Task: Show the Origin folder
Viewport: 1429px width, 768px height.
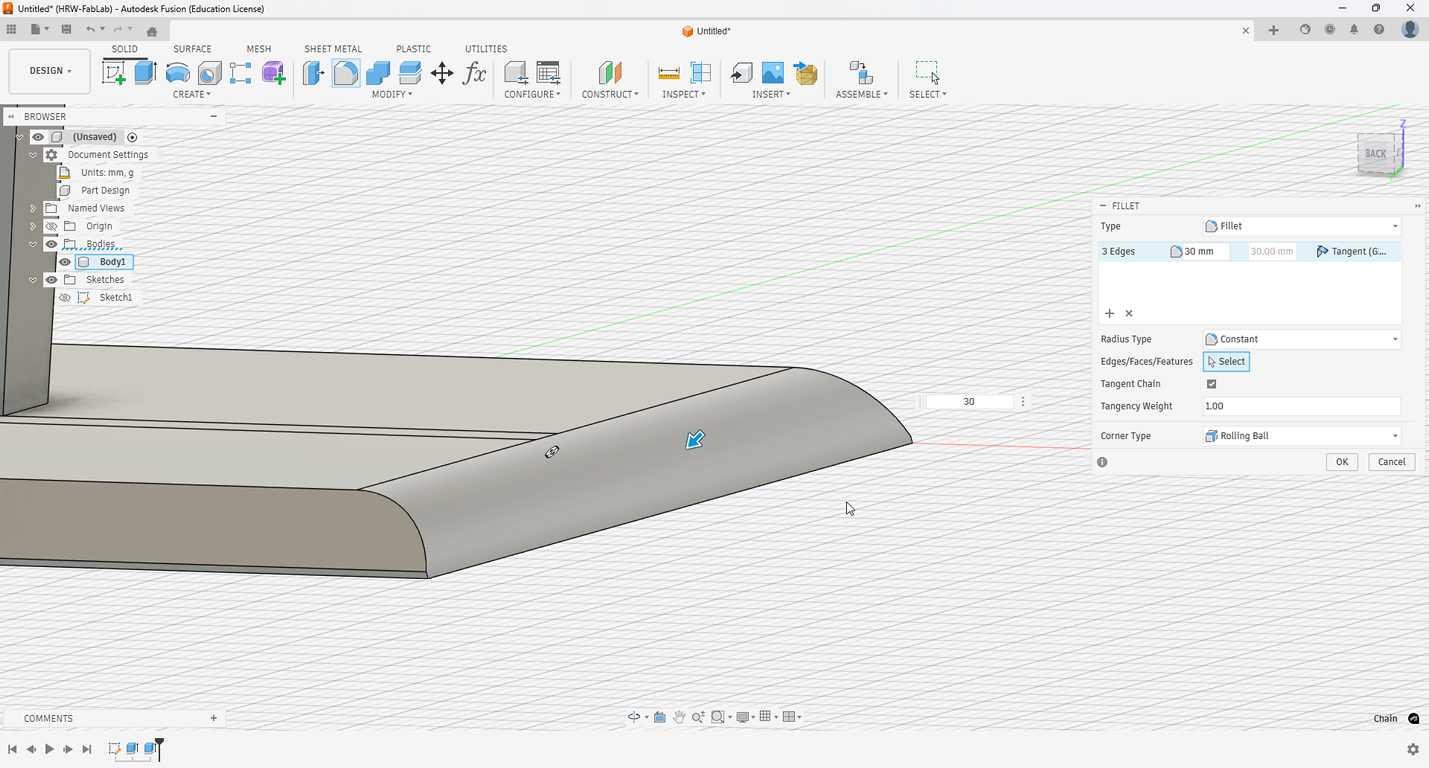Action: click(51, 226)
